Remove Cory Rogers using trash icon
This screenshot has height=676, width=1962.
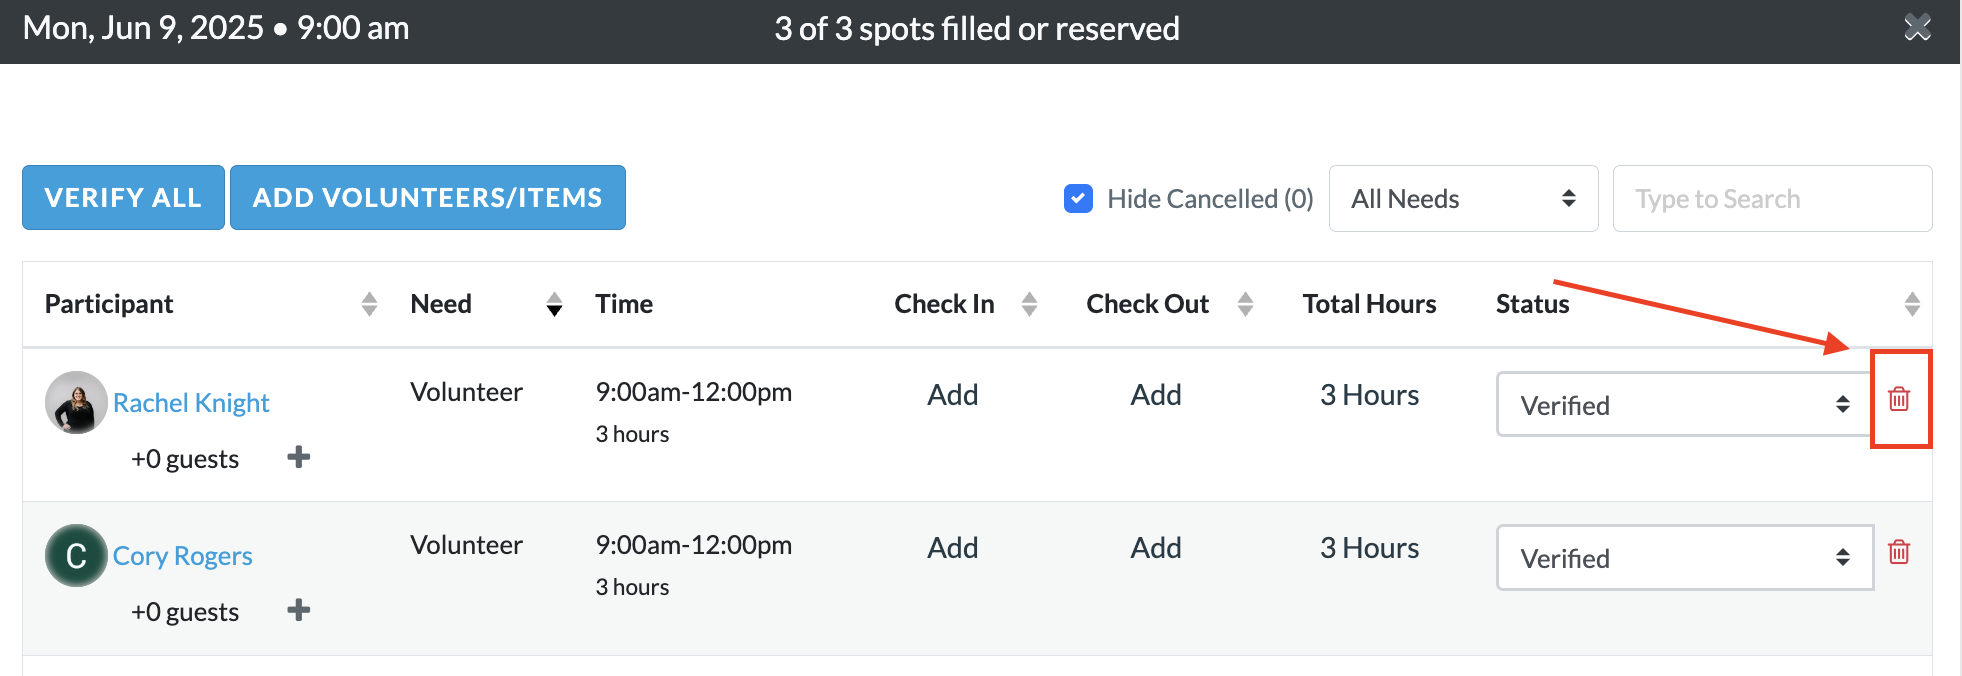(x=1899, y=552)
